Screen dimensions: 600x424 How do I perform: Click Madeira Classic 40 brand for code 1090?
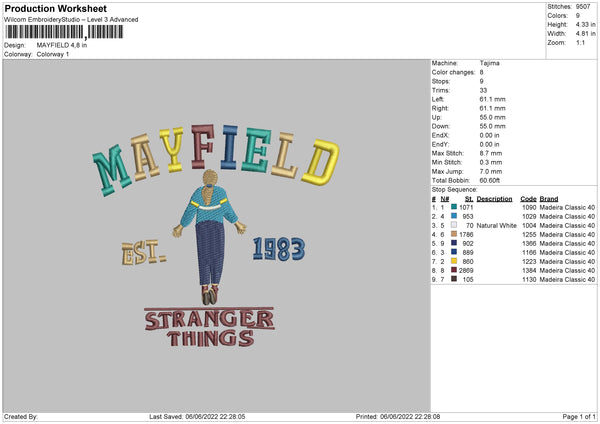click(567, 207)
